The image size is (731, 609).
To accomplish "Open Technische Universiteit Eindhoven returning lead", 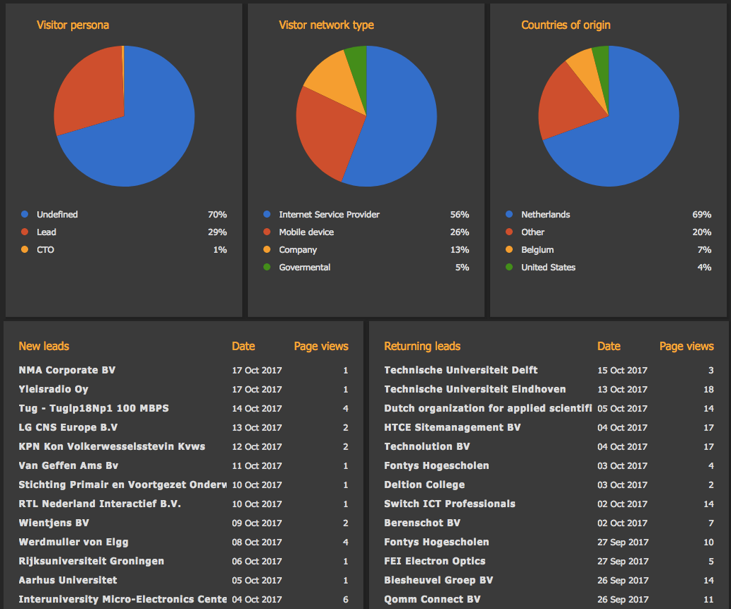I will pos(475,389).
